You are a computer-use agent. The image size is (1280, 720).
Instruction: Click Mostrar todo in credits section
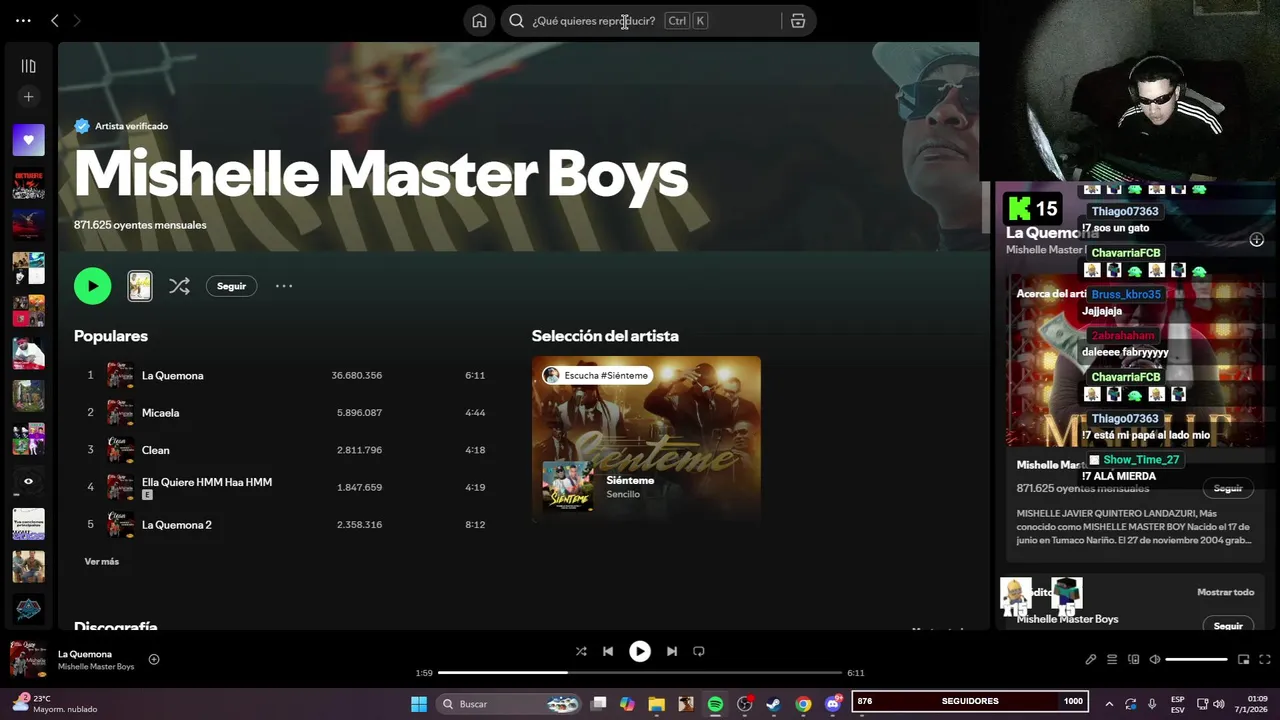[x=1225, y=592]
